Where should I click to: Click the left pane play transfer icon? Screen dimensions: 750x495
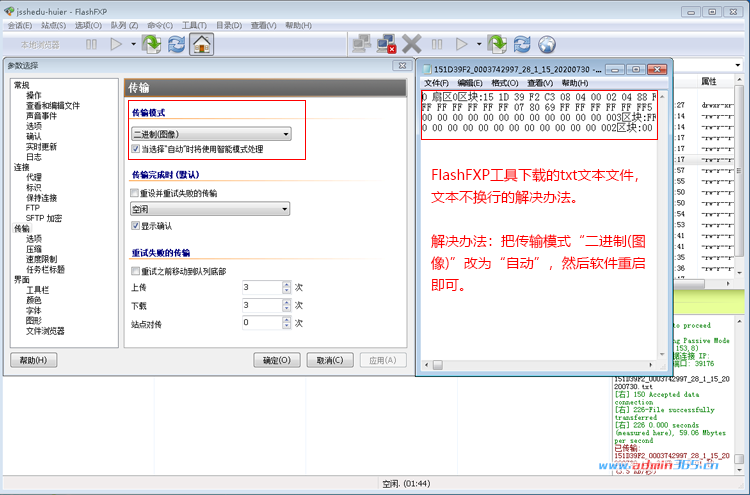[116, 44]
